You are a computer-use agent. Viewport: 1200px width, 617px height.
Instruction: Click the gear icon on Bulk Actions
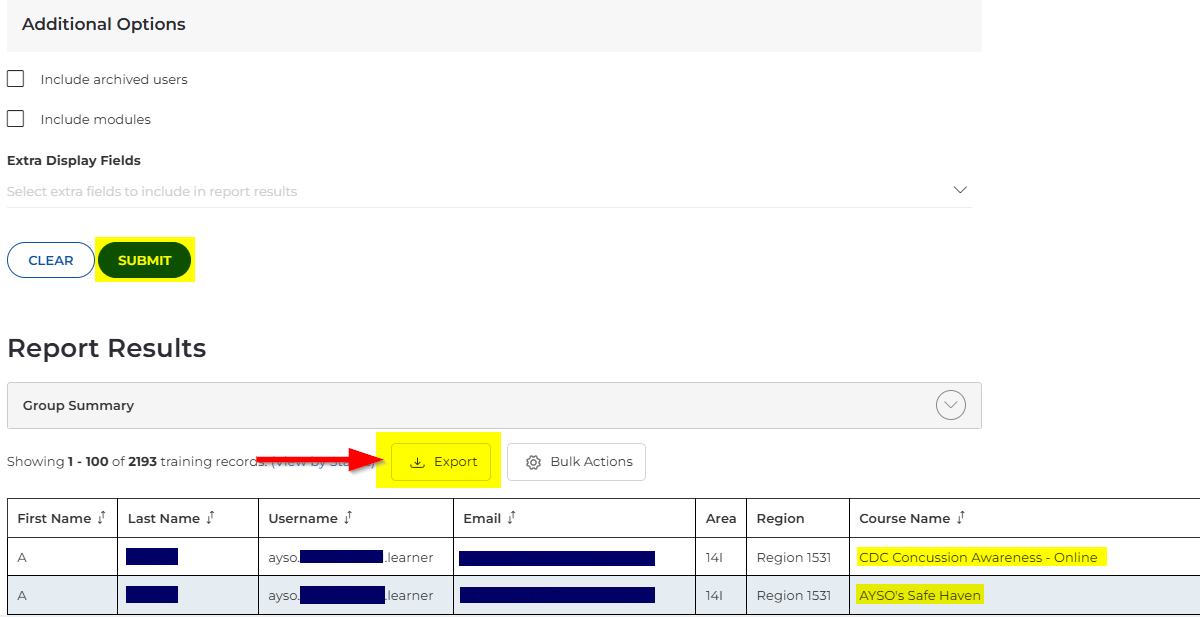coord(533,462)
